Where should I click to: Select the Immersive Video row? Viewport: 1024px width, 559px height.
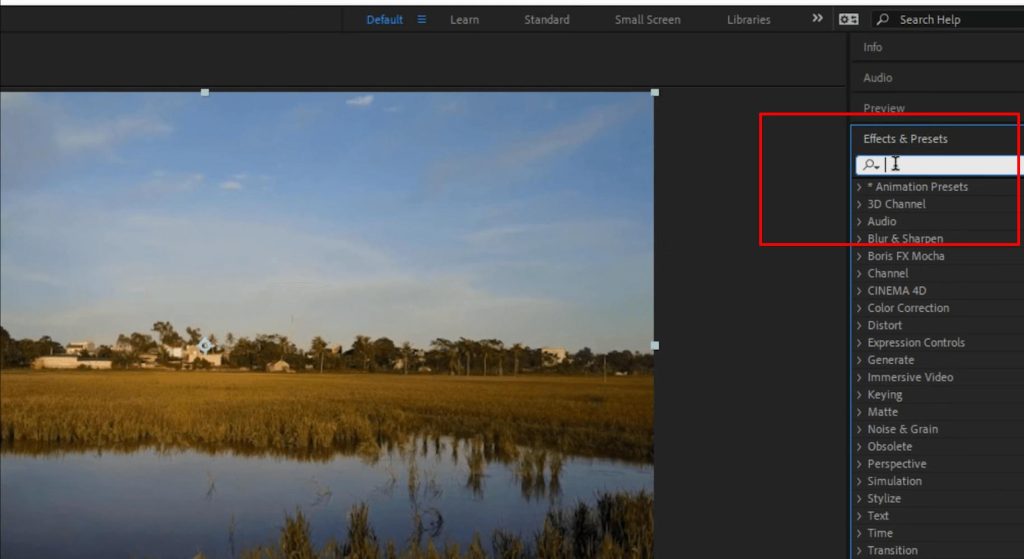point(939,377)
